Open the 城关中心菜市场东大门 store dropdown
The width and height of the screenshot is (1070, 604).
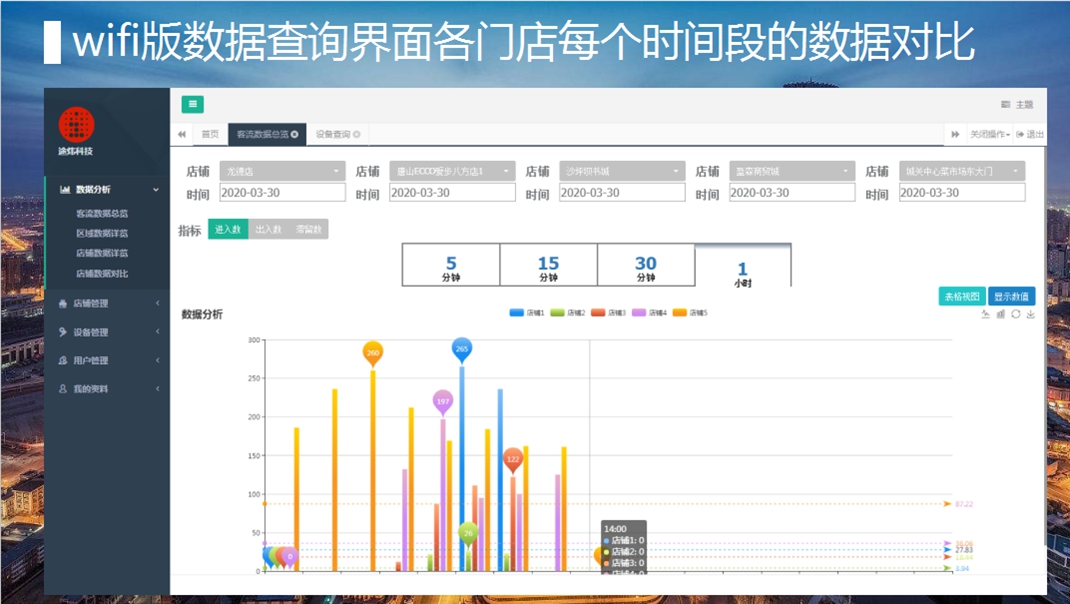coord(962,171)
